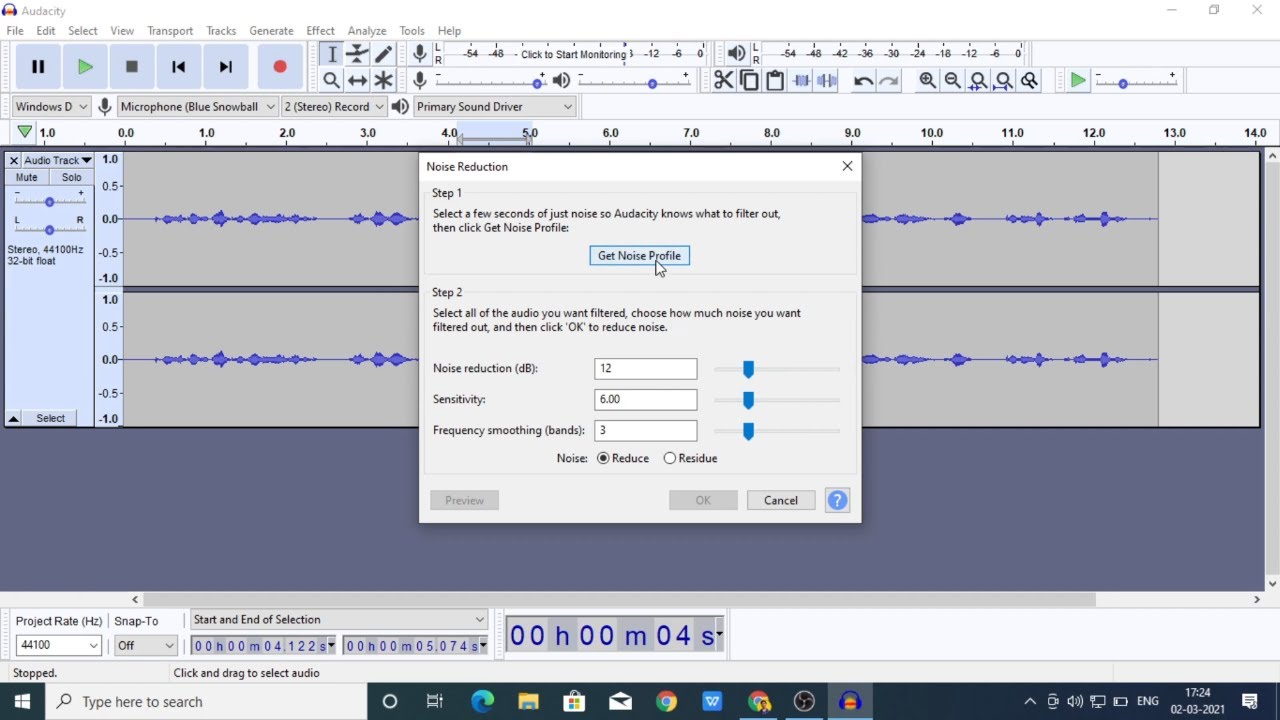Click the Stop transport button
1280x720 pixels.
132,67
